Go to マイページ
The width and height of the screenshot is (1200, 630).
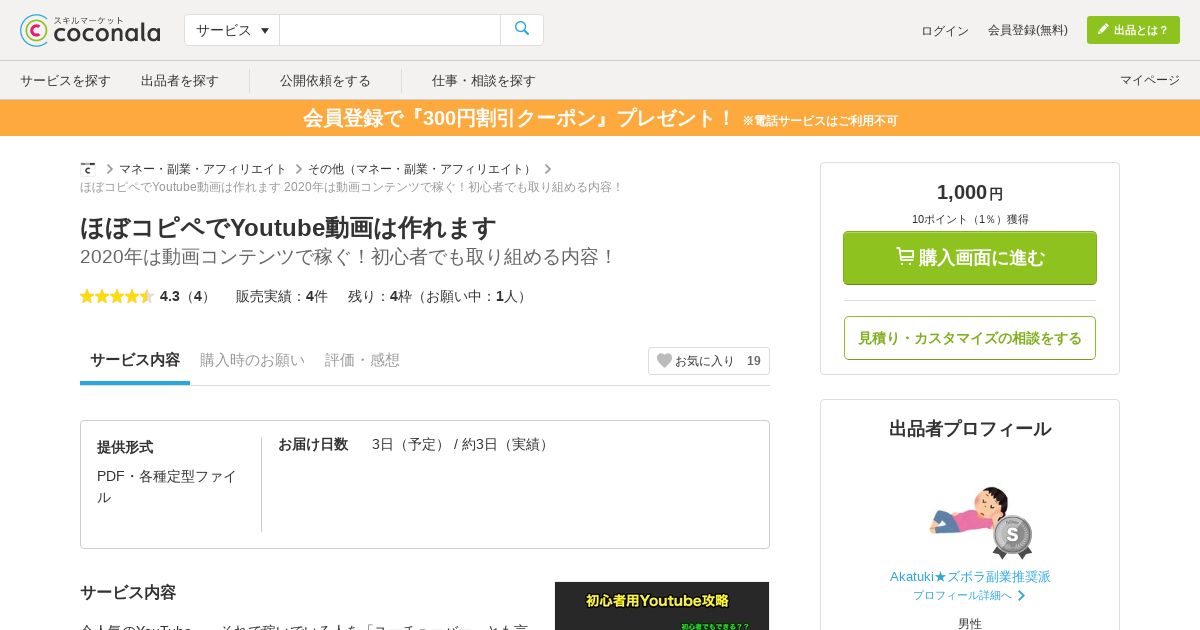1150,80
